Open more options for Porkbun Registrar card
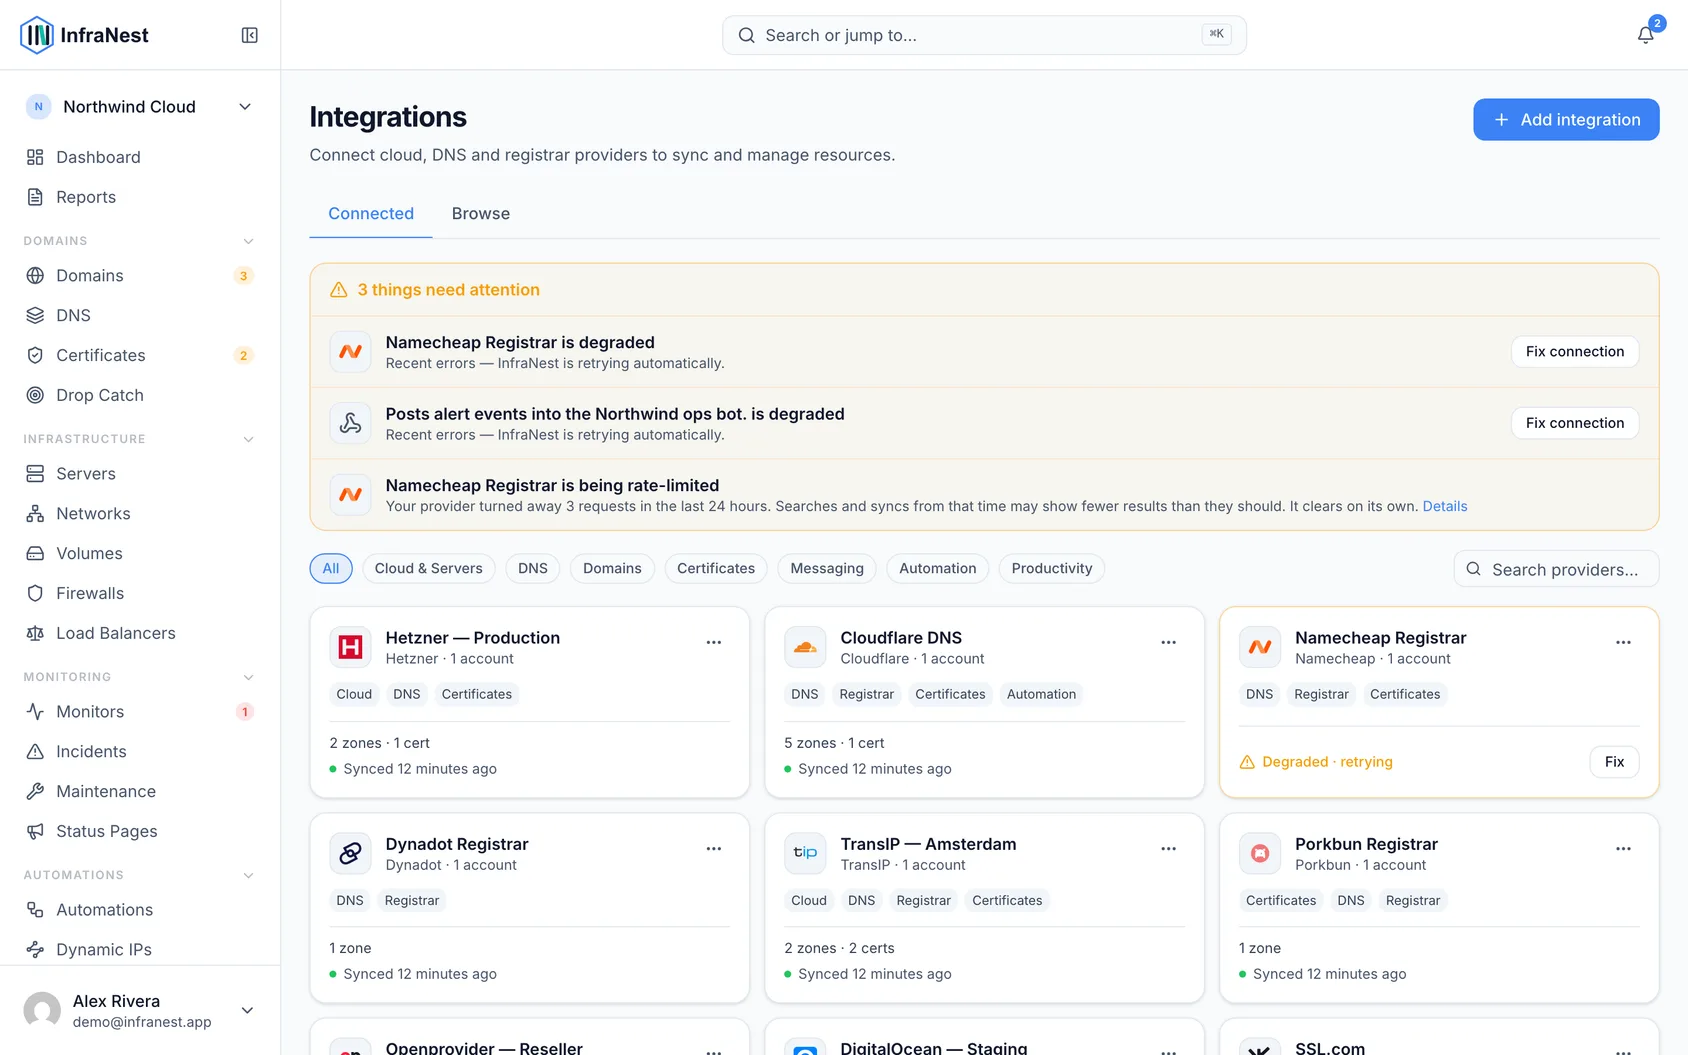The image size is (1688, 1055). point(1623,848)
